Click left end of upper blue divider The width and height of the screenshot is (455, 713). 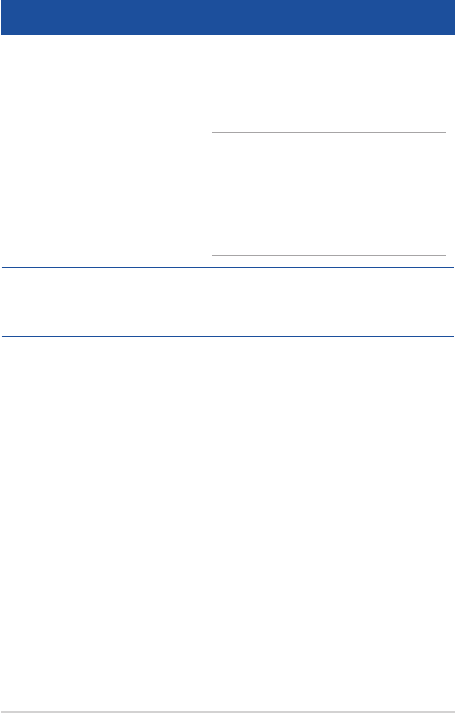tap(5, 267)
